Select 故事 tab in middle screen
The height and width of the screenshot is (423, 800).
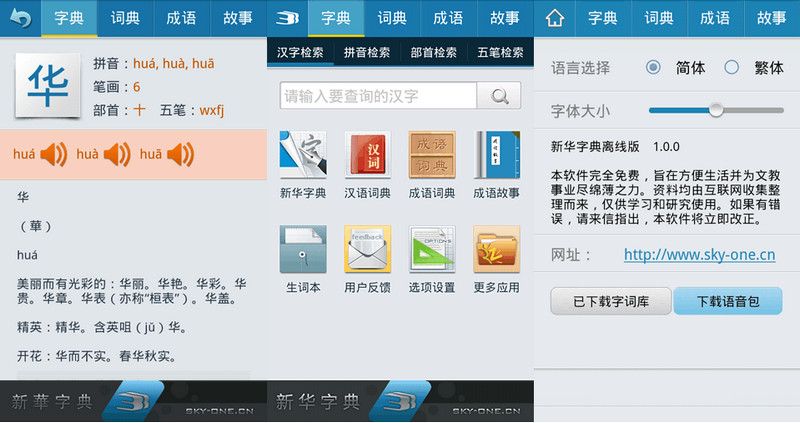tap(505, 18)
